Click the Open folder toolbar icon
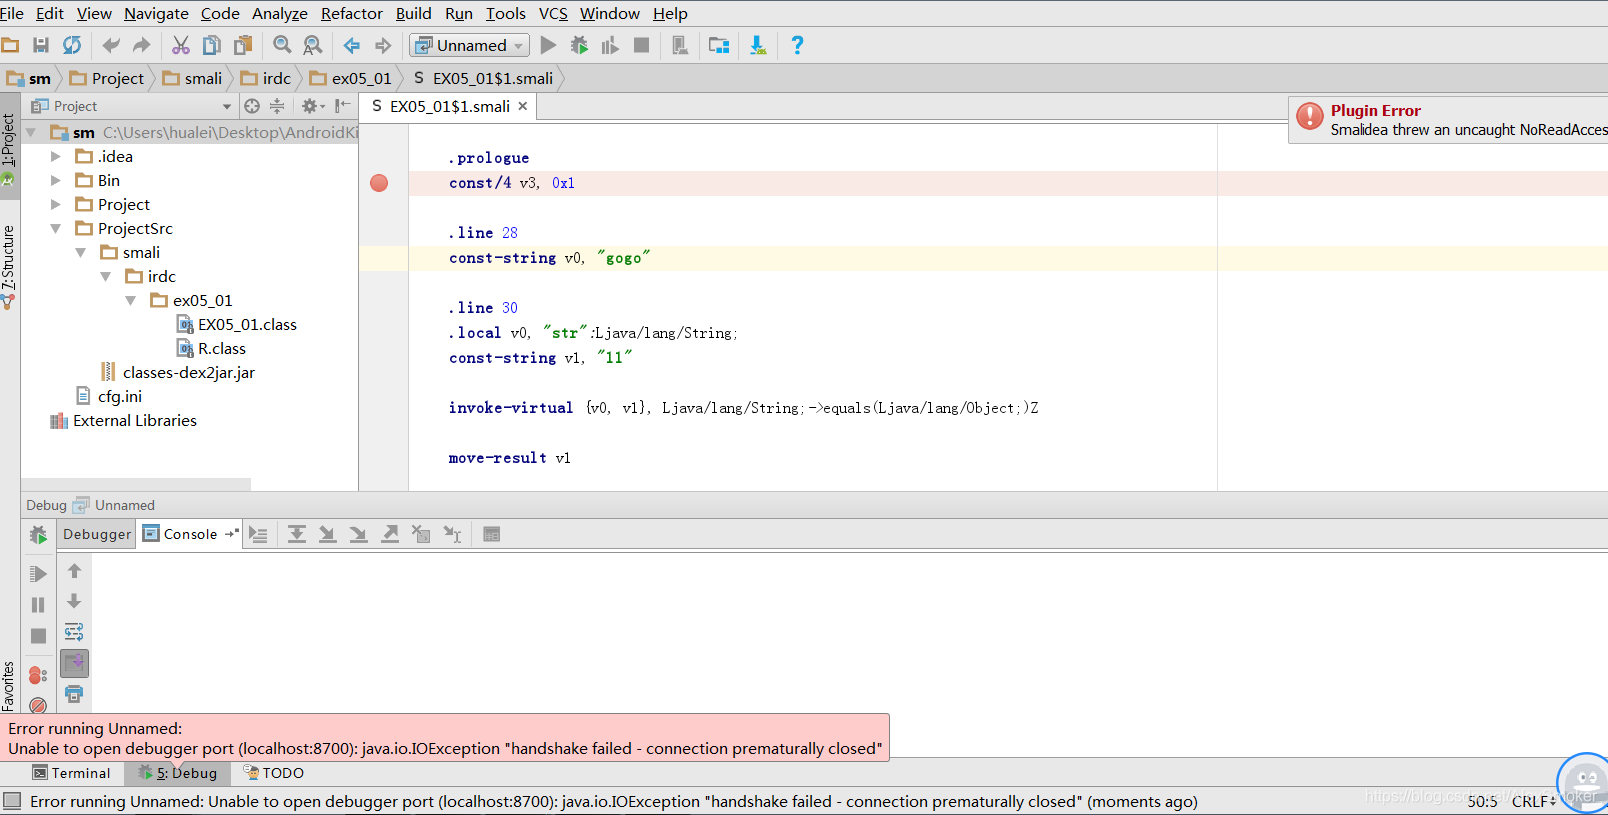This screenshot has width=1608, height=815. pos(11,45)
